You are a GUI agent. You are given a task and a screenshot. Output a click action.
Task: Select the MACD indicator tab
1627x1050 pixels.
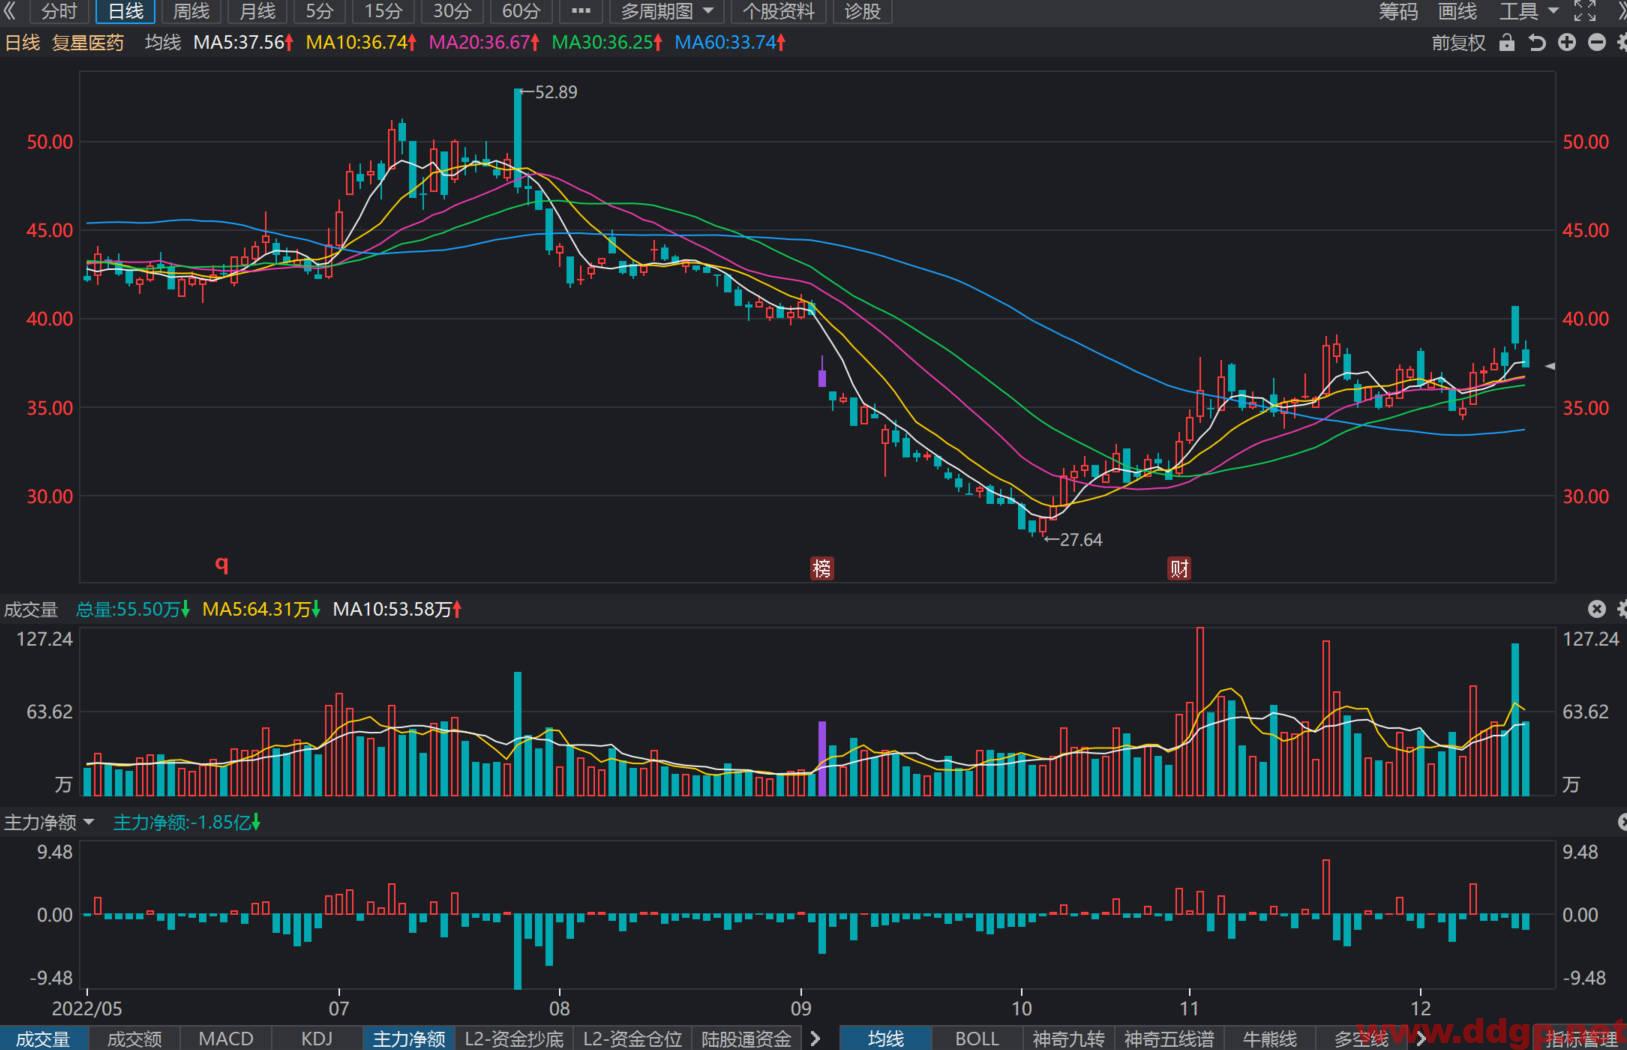226,1039
